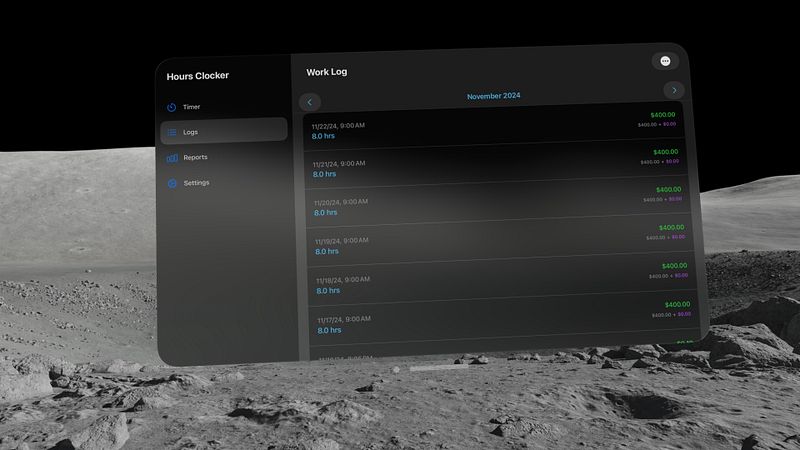
Task: Open the Timer clock icon
Action: coord(171,107)
